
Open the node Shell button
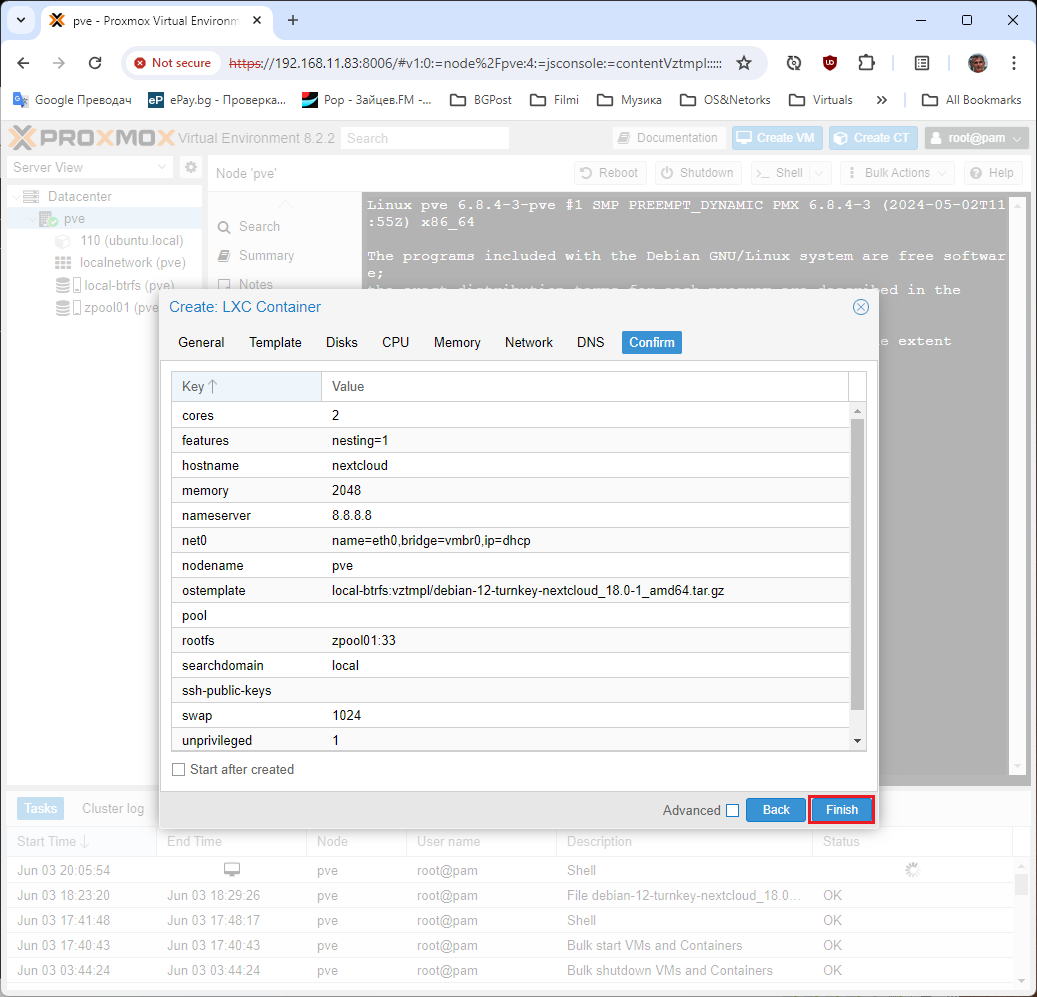780,173
